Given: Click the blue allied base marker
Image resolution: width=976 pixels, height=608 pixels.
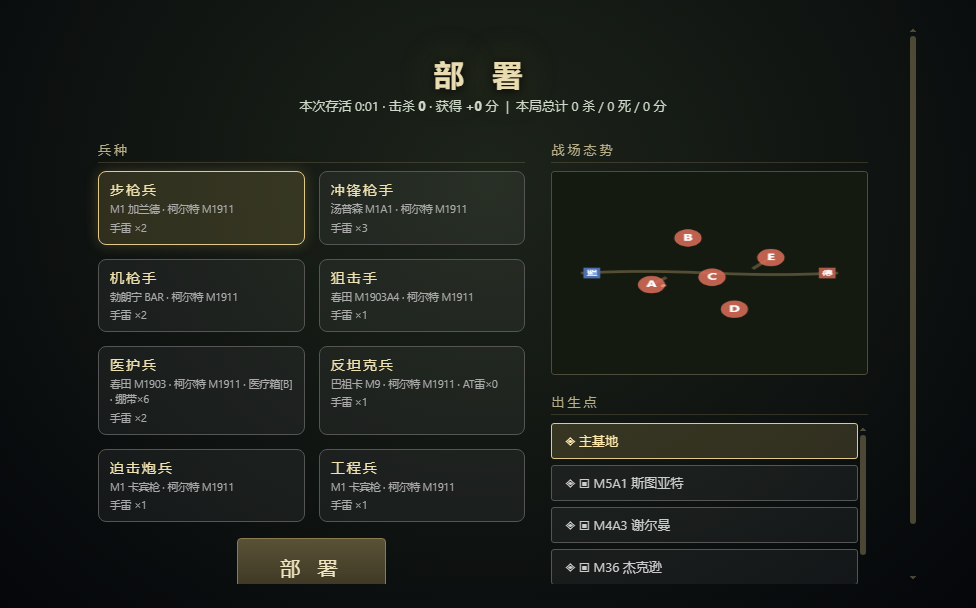Looking at the screenshot, I should click(x=591, y=273).
